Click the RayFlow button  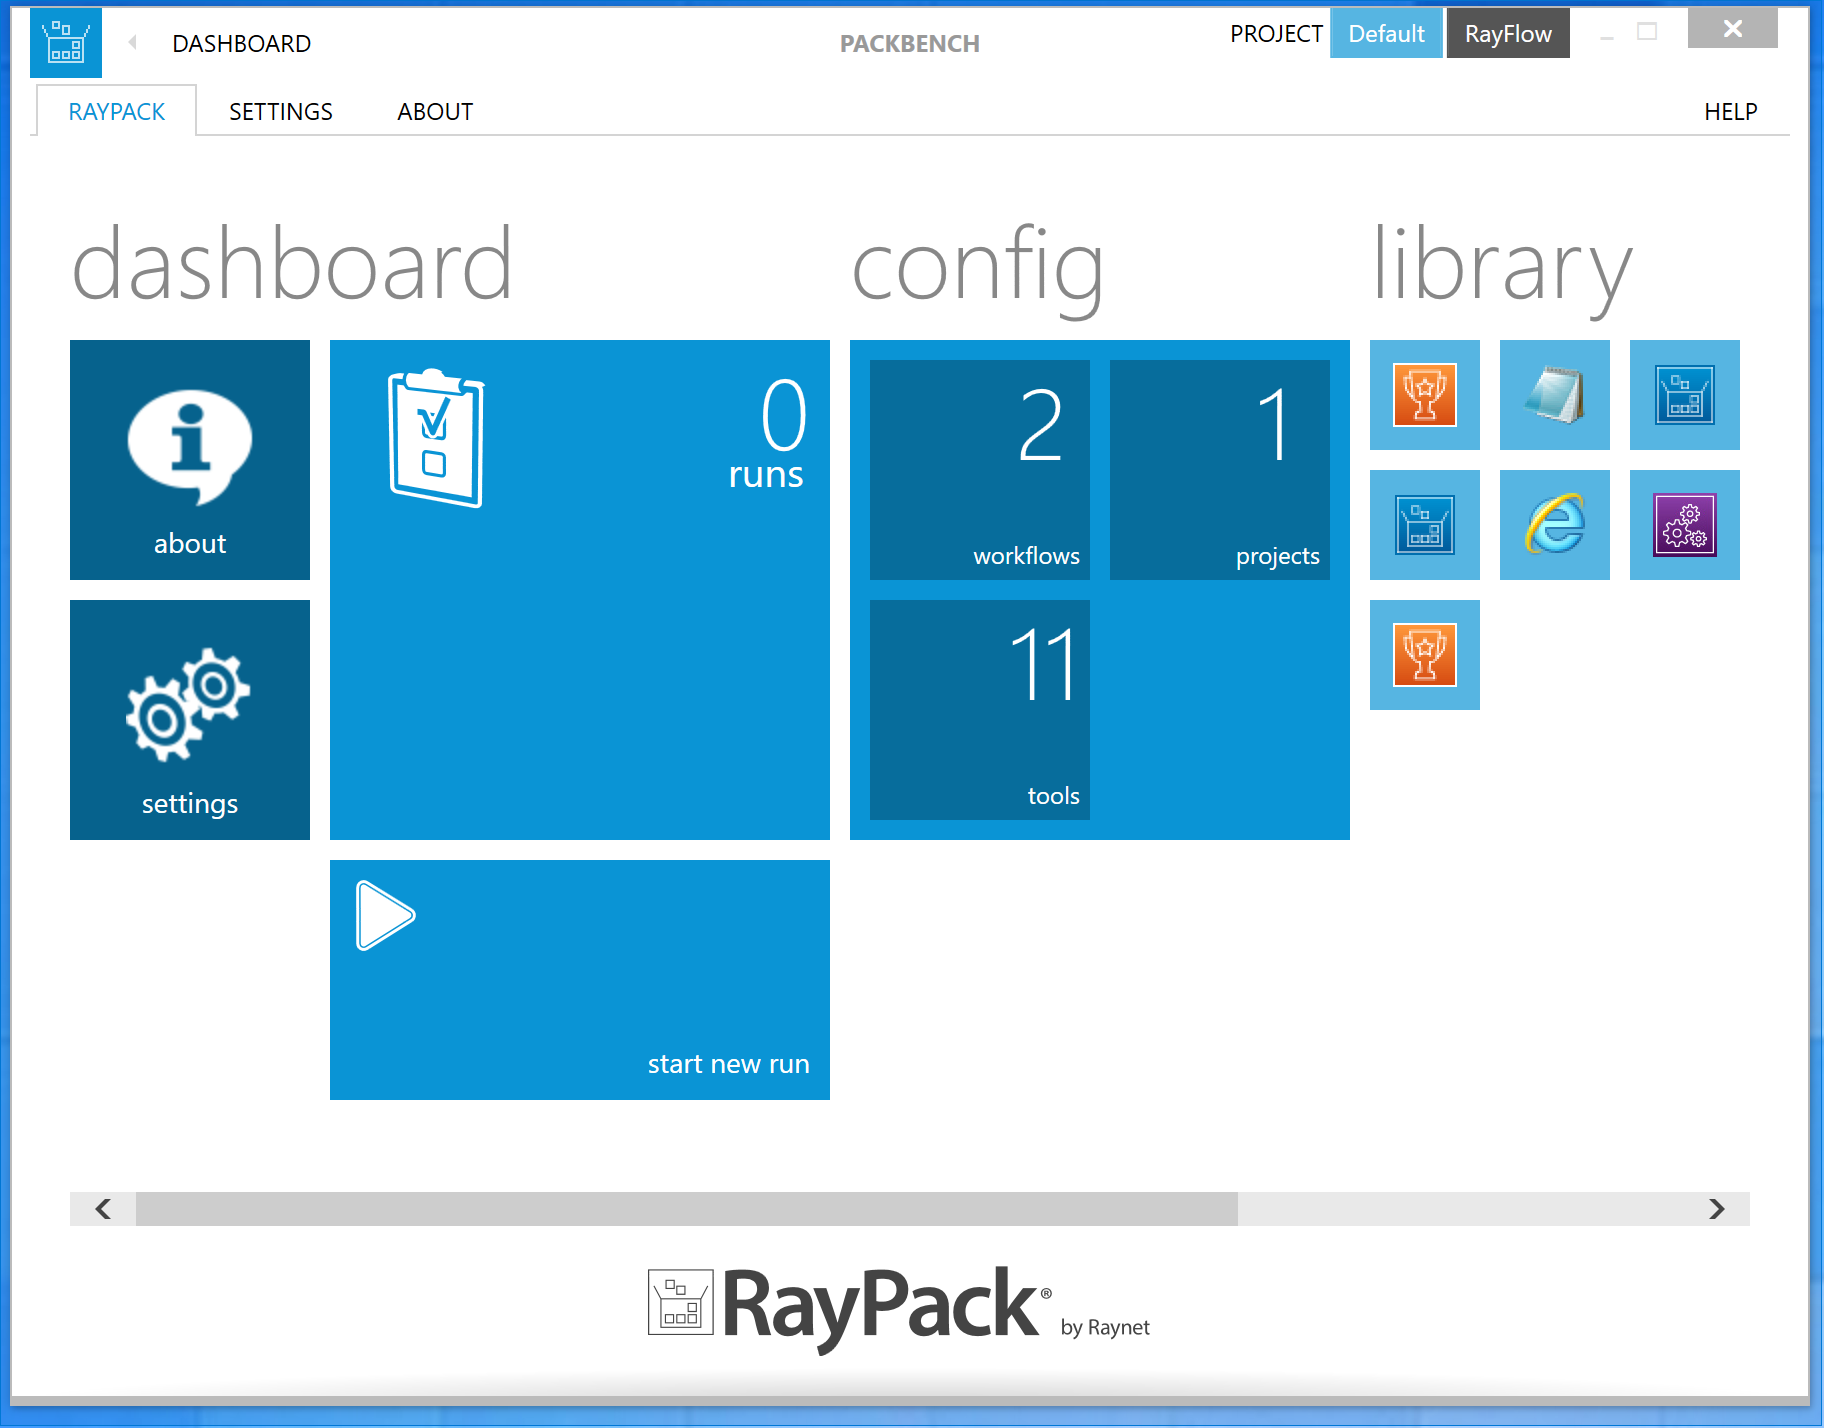(1508, 33)
